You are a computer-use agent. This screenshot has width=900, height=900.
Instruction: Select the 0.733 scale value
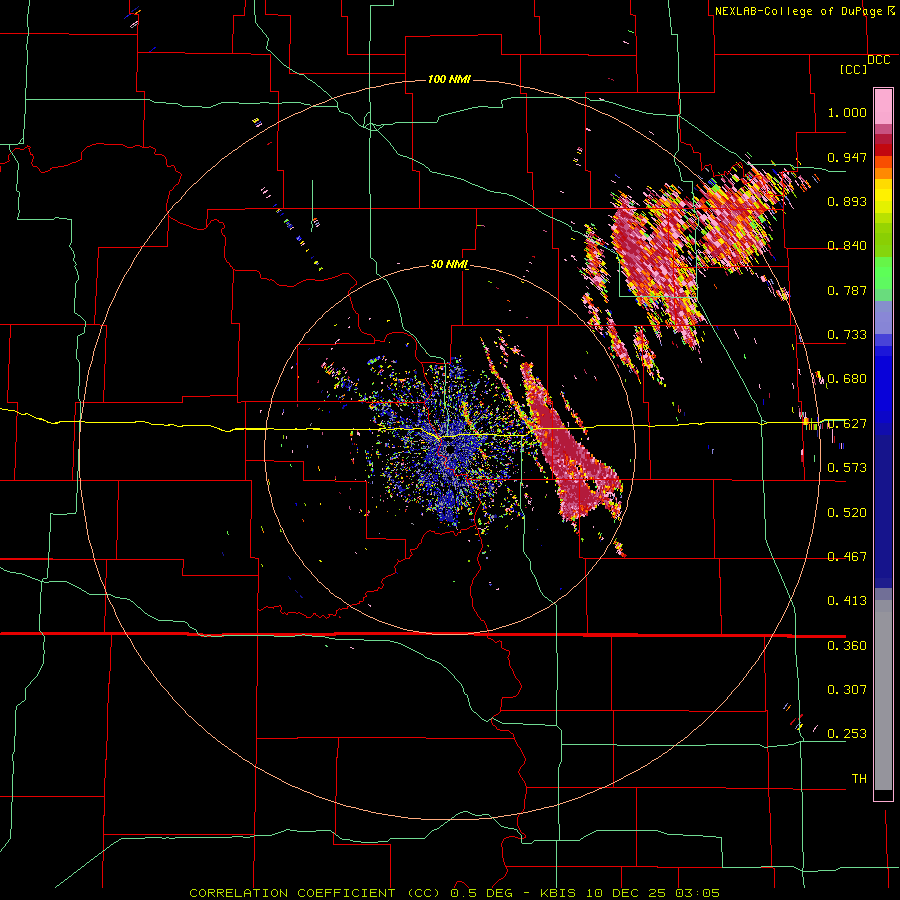click(x=847, y=335)
